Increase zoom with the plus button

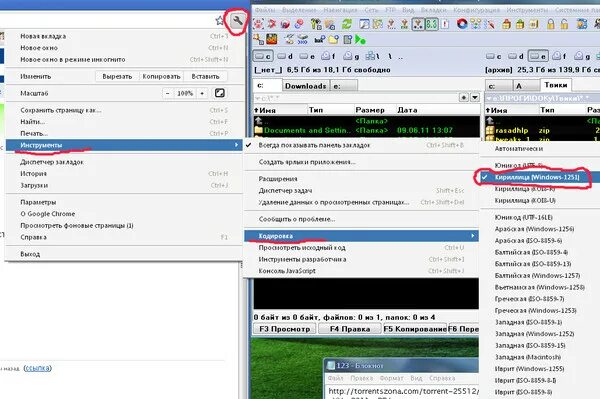click(x=202, y=93)
